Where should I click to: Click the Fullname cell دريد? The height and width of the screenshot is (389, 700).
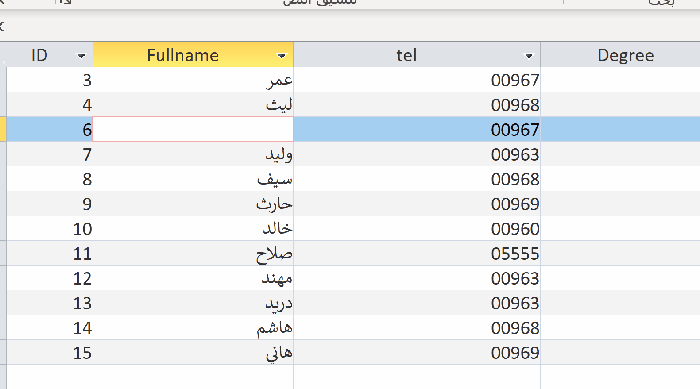click(193, 303)
